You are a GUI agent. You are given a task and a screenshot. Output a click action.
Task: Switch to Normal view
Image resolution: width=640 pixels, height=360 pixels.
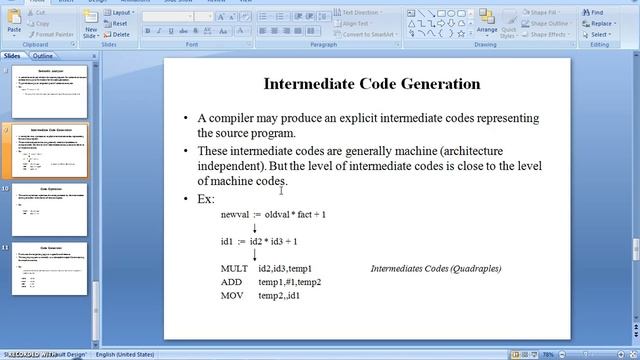pyautogui.click(x=516, y=355)
